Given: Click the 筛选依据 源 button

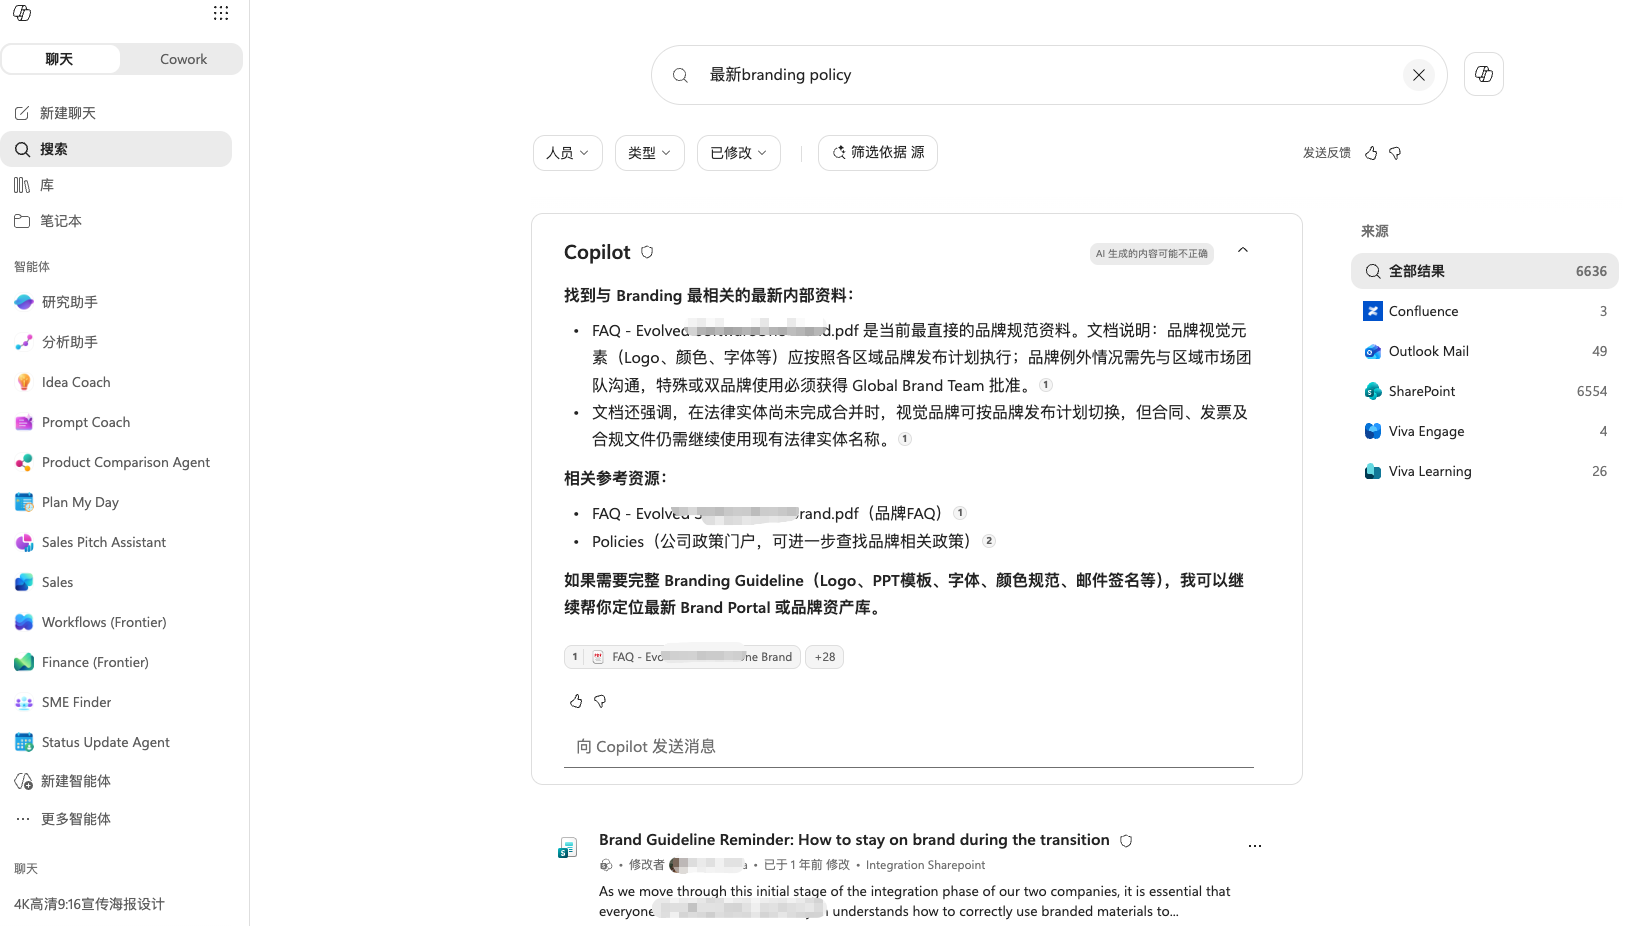Looking at the screenshot, I should [x=878, y=153].
